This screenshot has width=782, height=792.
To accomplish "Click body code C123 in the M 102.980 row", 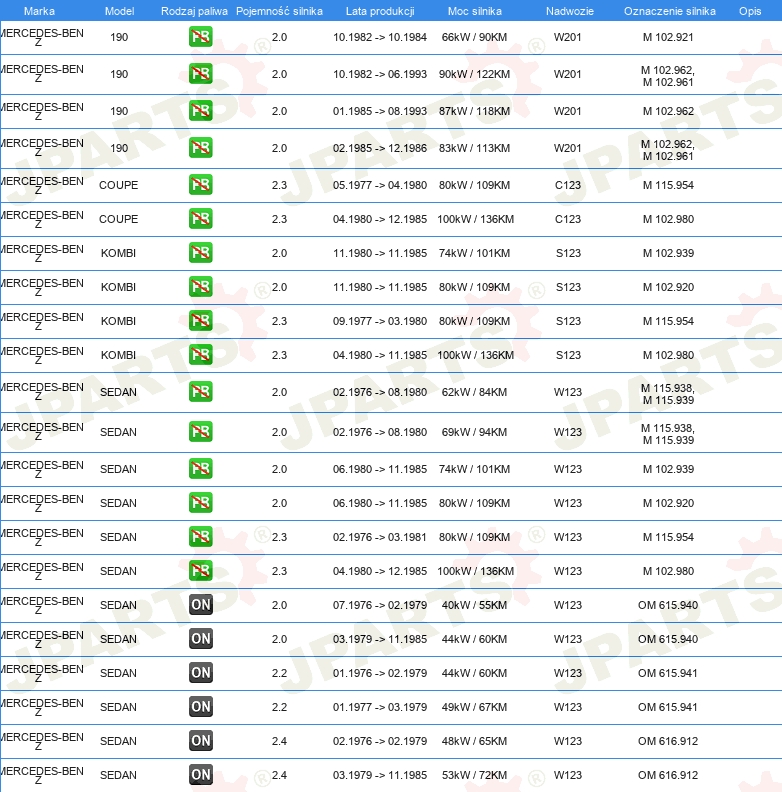I will click(x=568, y=219).
